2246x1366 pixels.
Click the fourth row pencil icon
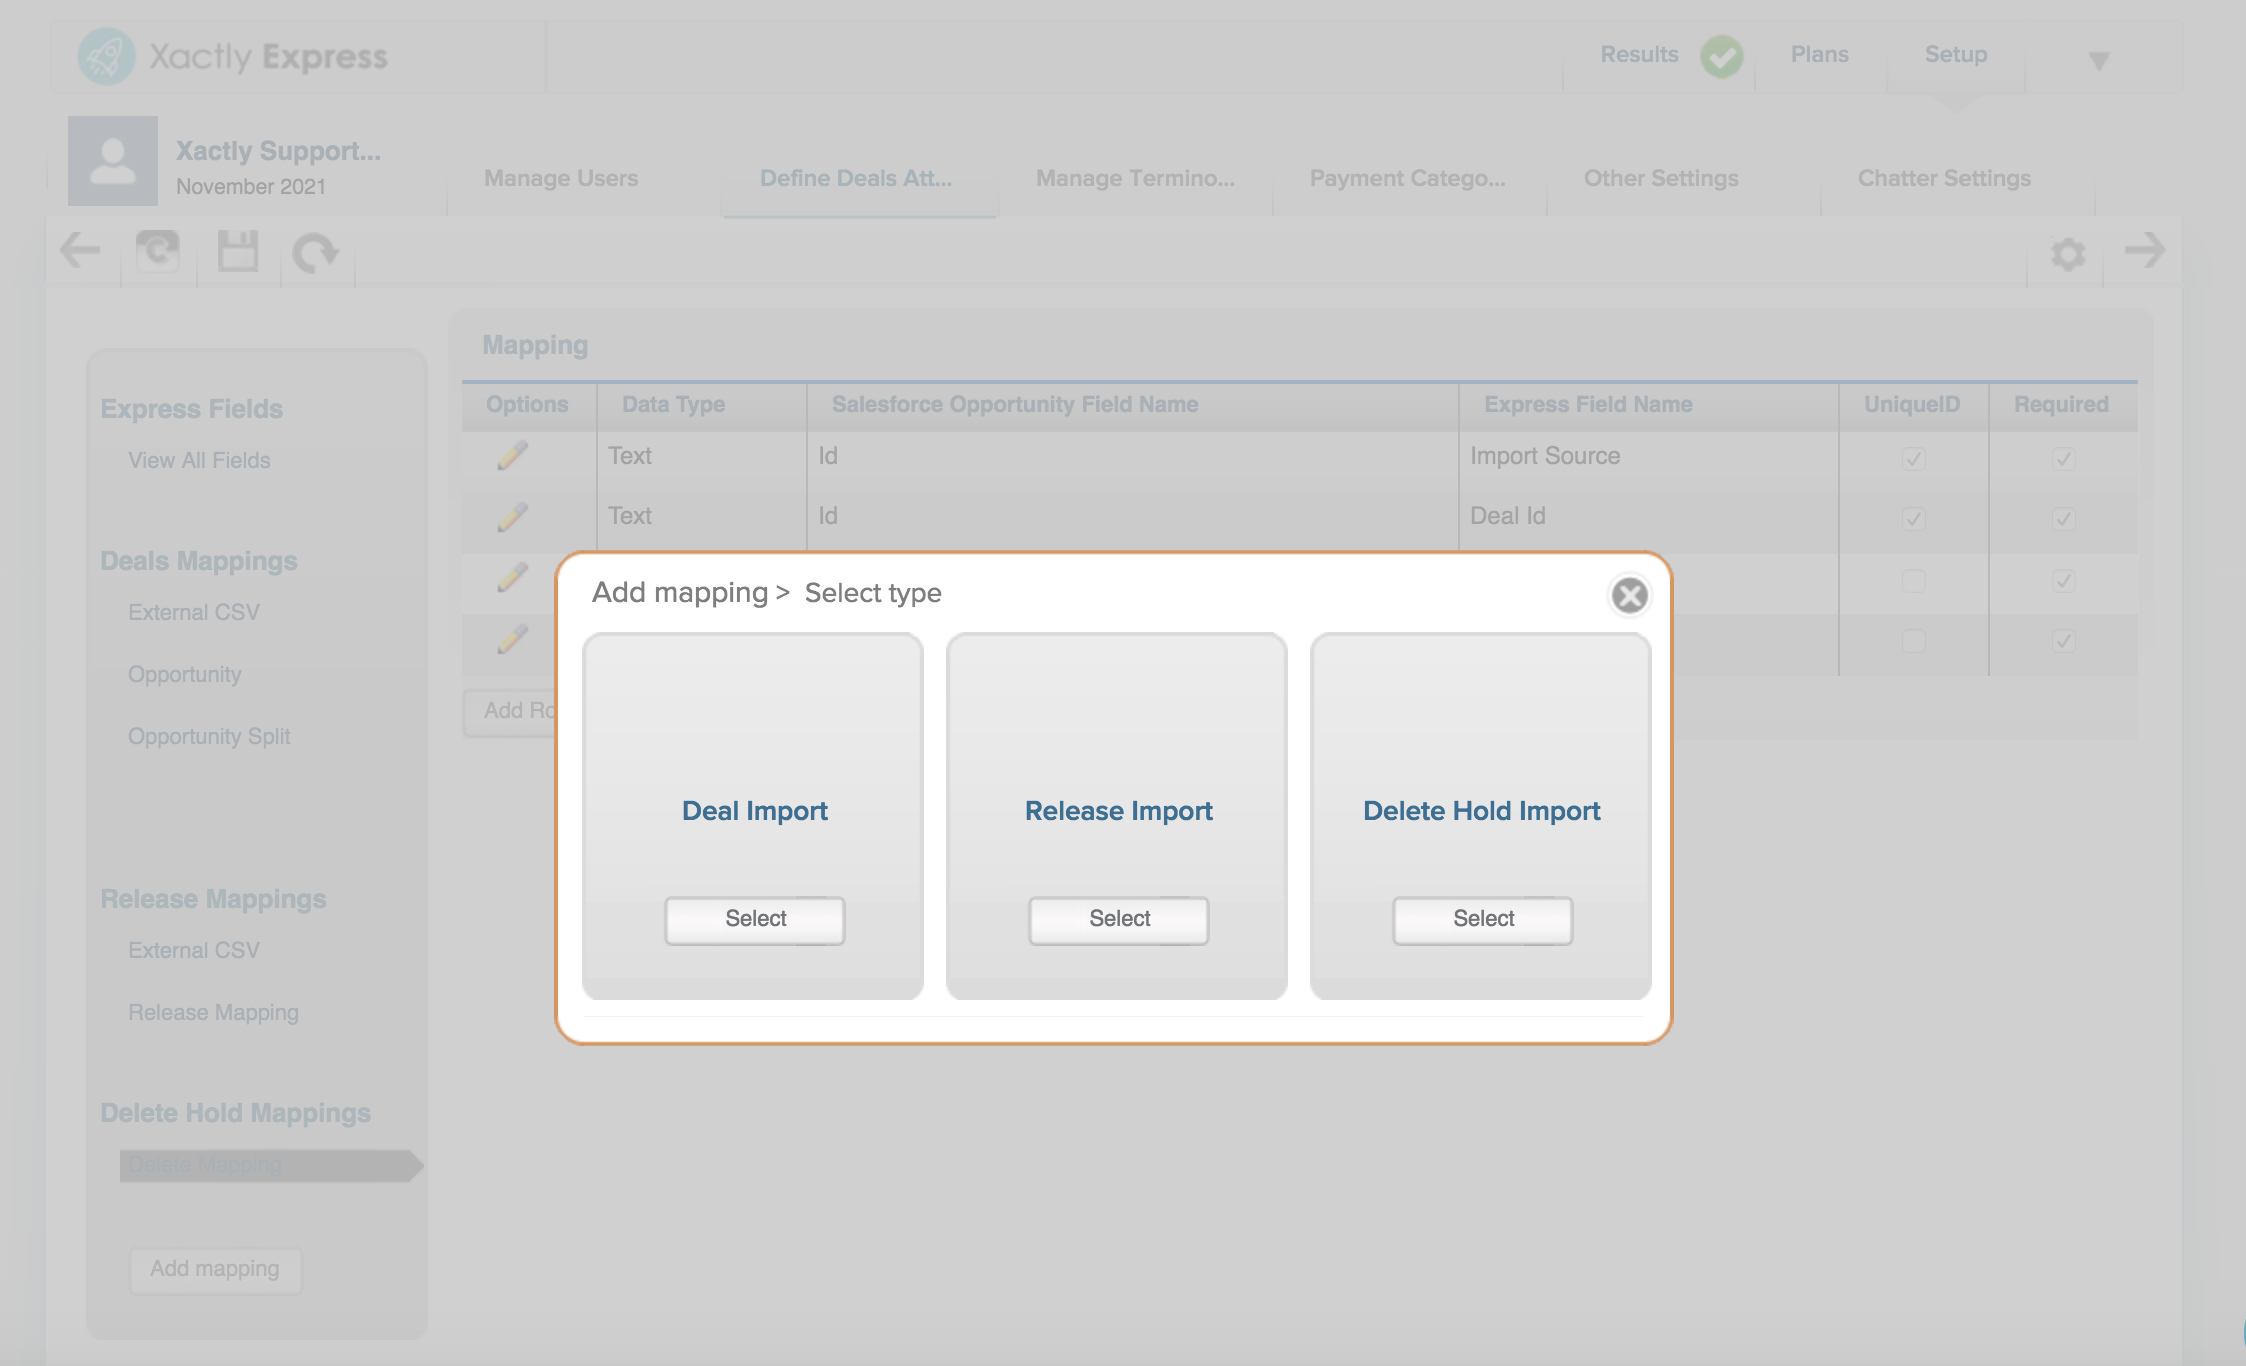click(512, 640)
